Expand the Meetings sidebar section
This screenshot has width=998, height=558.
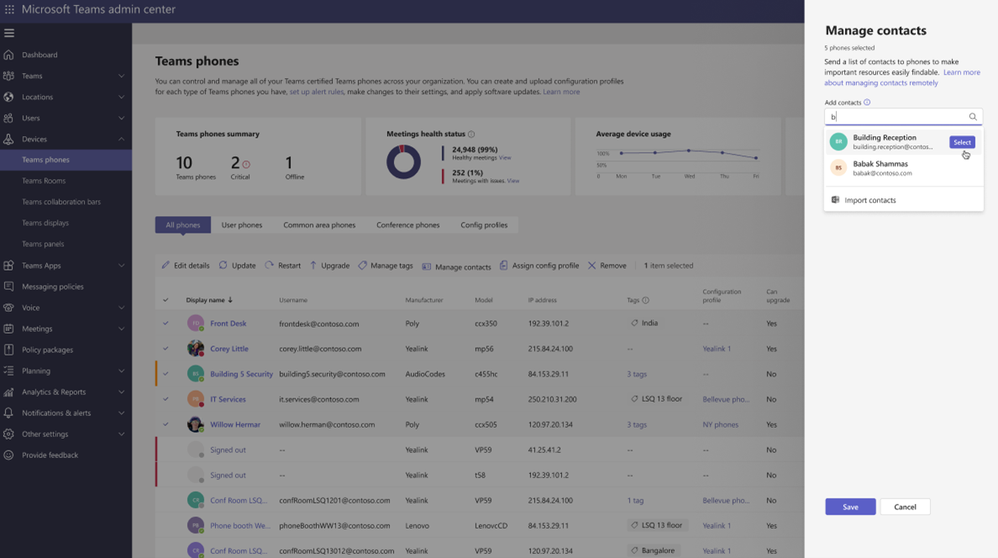pos(121,328)
